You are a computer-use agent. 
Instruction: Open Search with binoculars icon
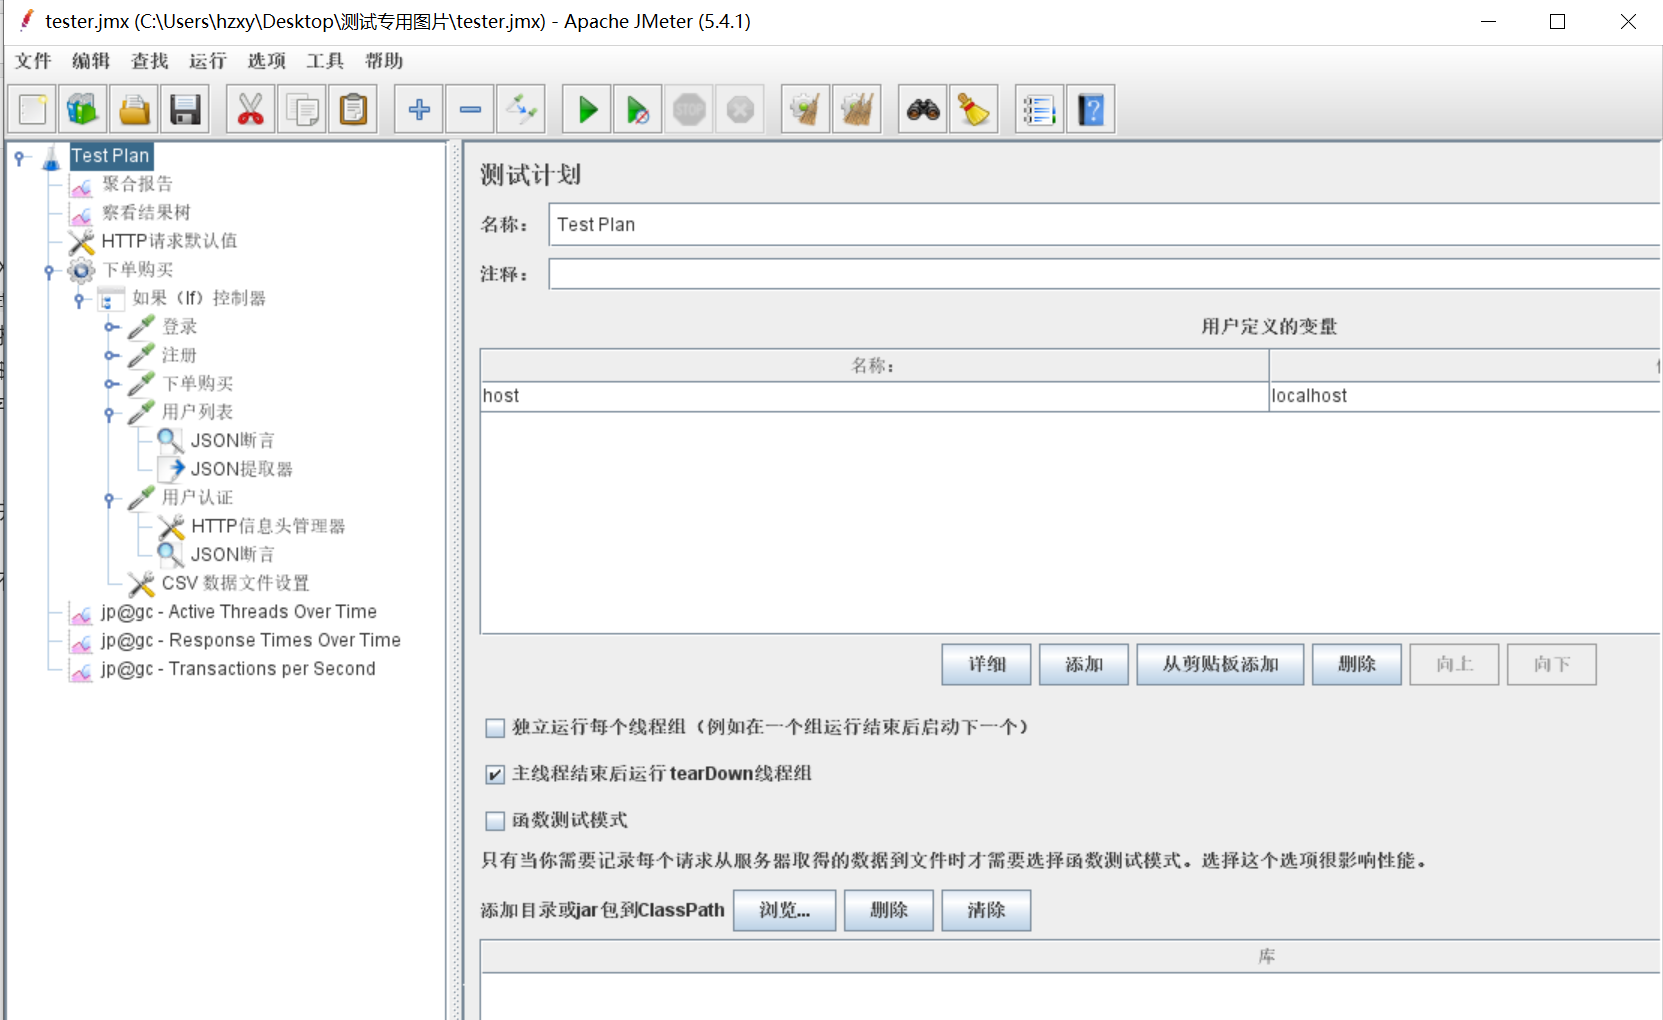pos(923,109)
